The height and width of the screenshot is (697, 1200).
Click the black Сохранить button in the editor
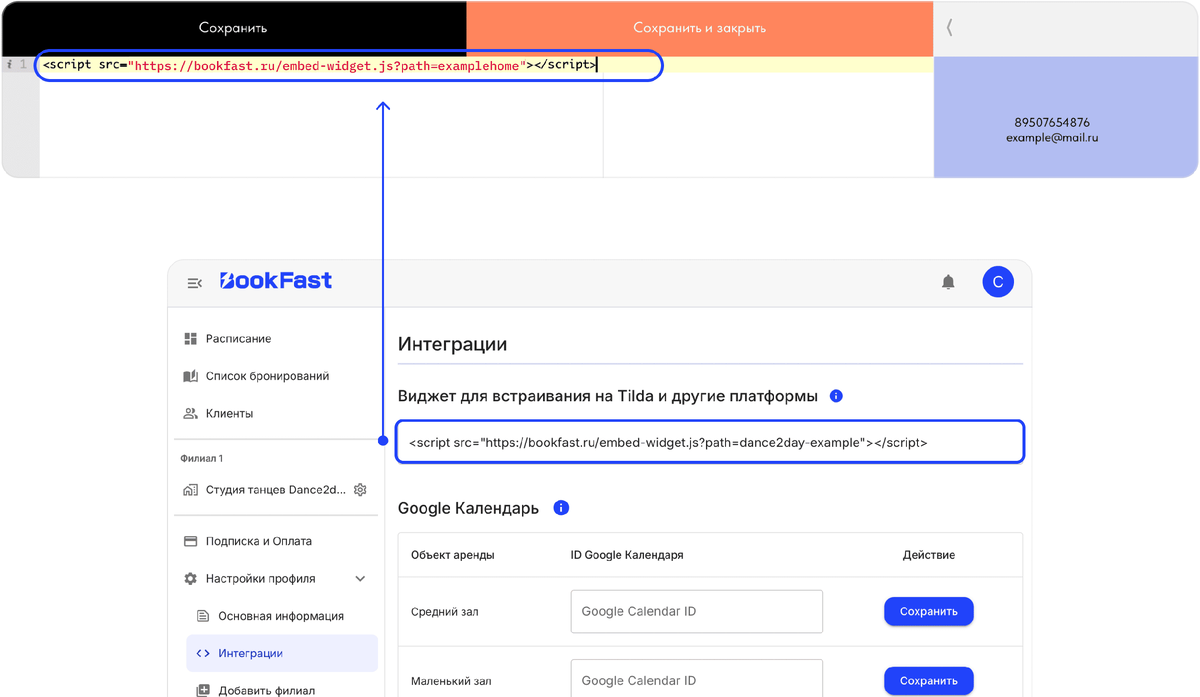(233, 28)
